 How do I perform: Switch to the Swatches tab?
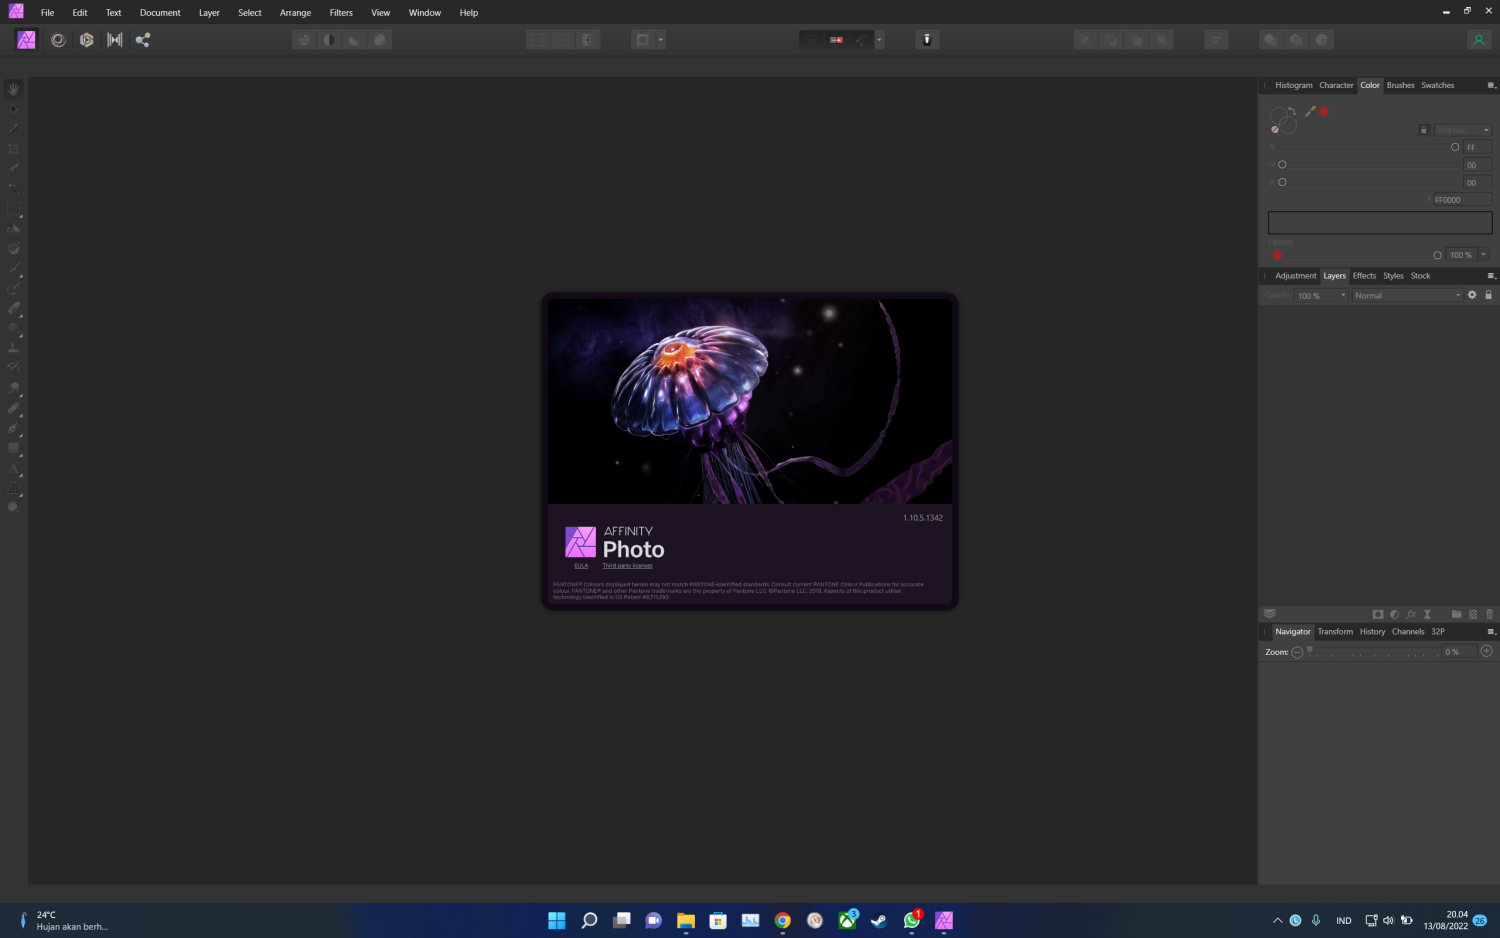click(x=1437, y=85)
